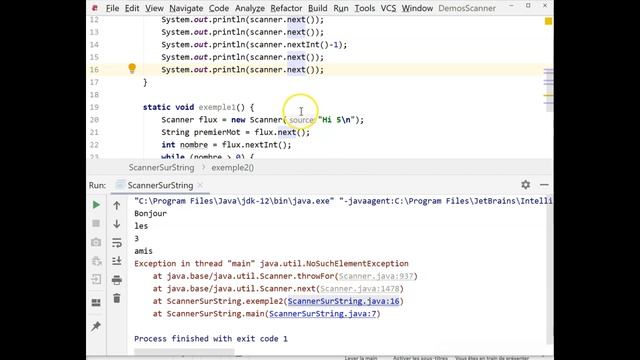Print the console output
Viewport: 640px width, 360px height.
[x=117, y=280]
